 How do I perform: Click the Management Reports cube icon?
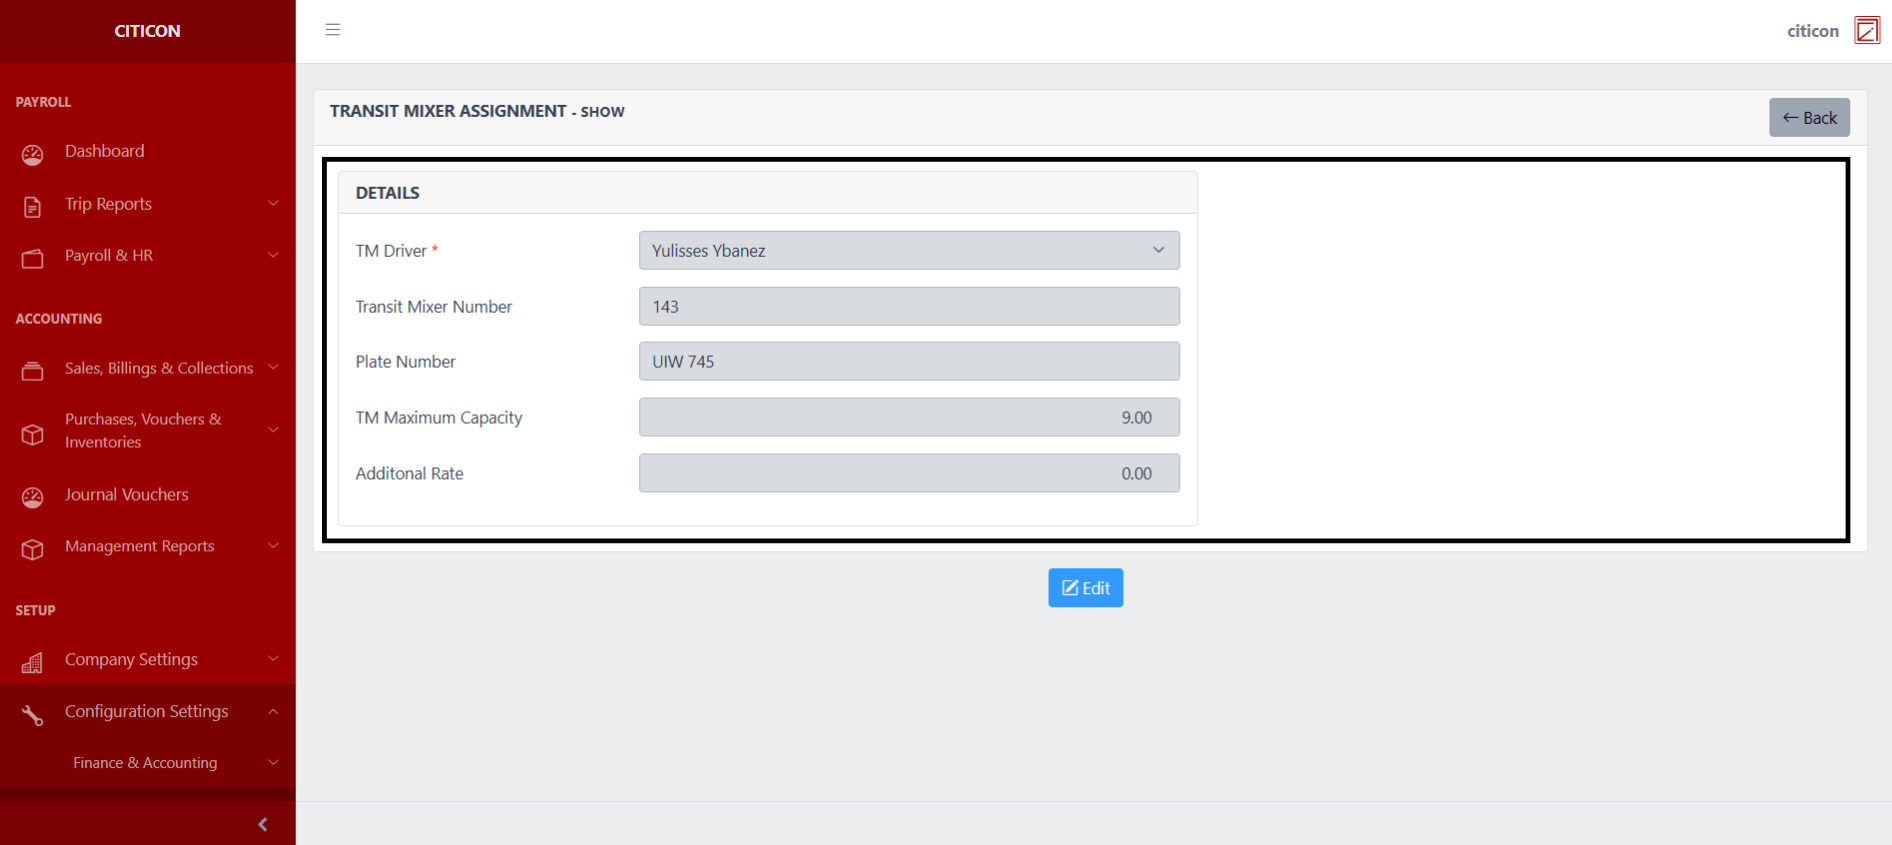point(33,547)
